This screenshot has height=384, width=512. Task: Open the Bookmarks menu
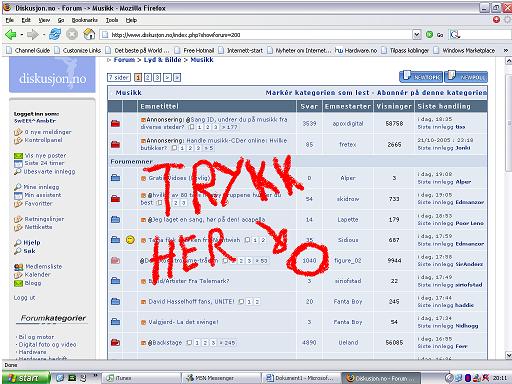(x=85, y=20)
